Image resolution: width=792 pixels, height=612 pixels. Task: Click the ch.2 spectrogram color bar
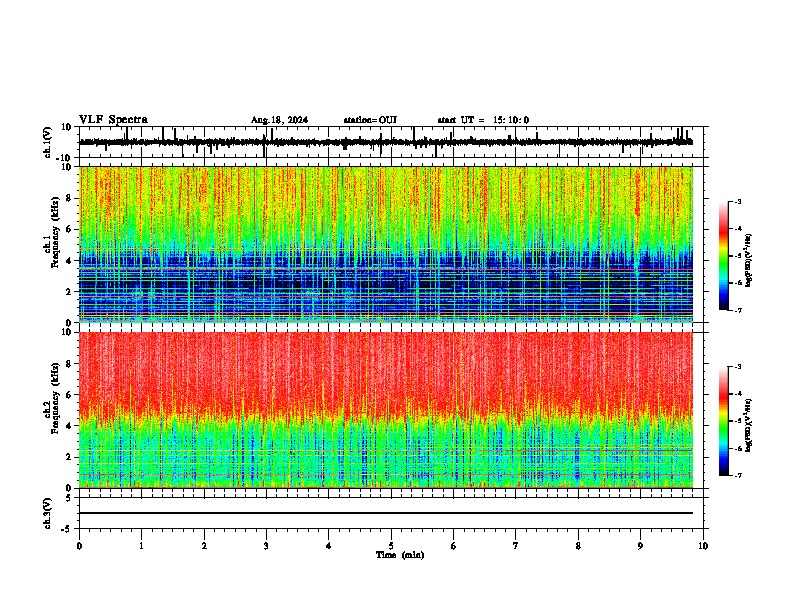click(x=724, y=421)
